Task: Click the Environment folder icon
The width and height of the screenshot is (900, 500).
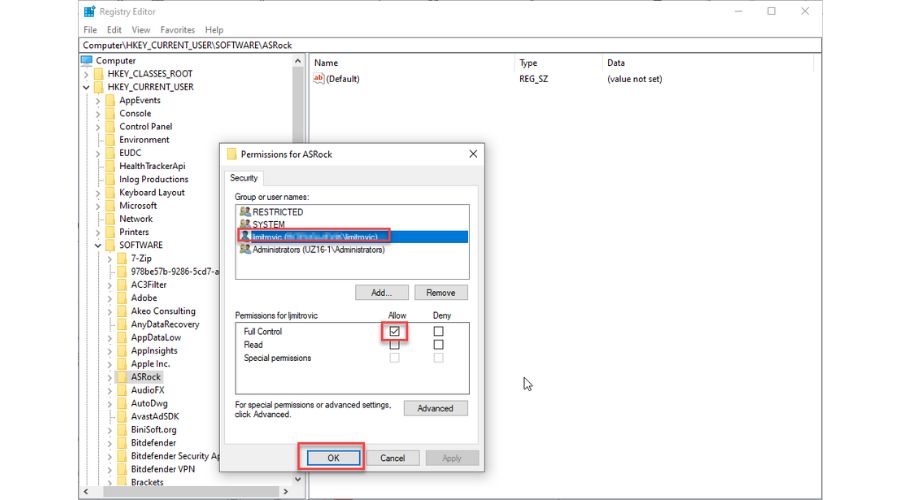Action: 110,139
